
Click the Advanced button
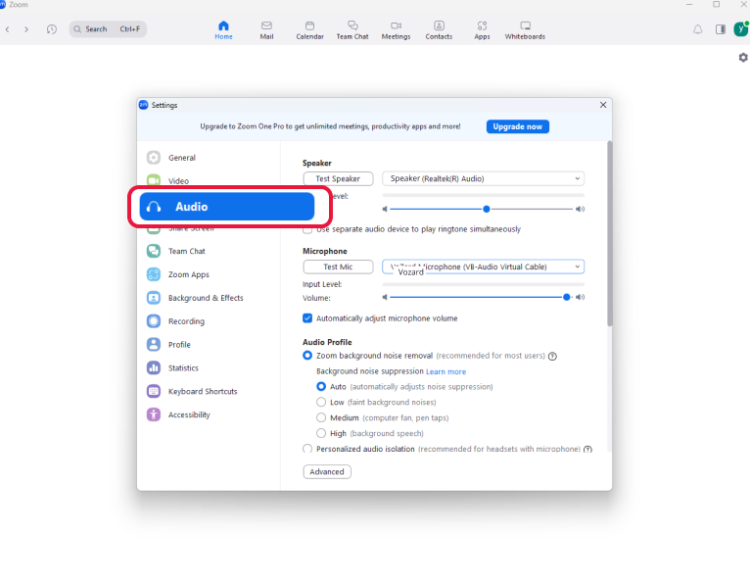coord(327,472)
